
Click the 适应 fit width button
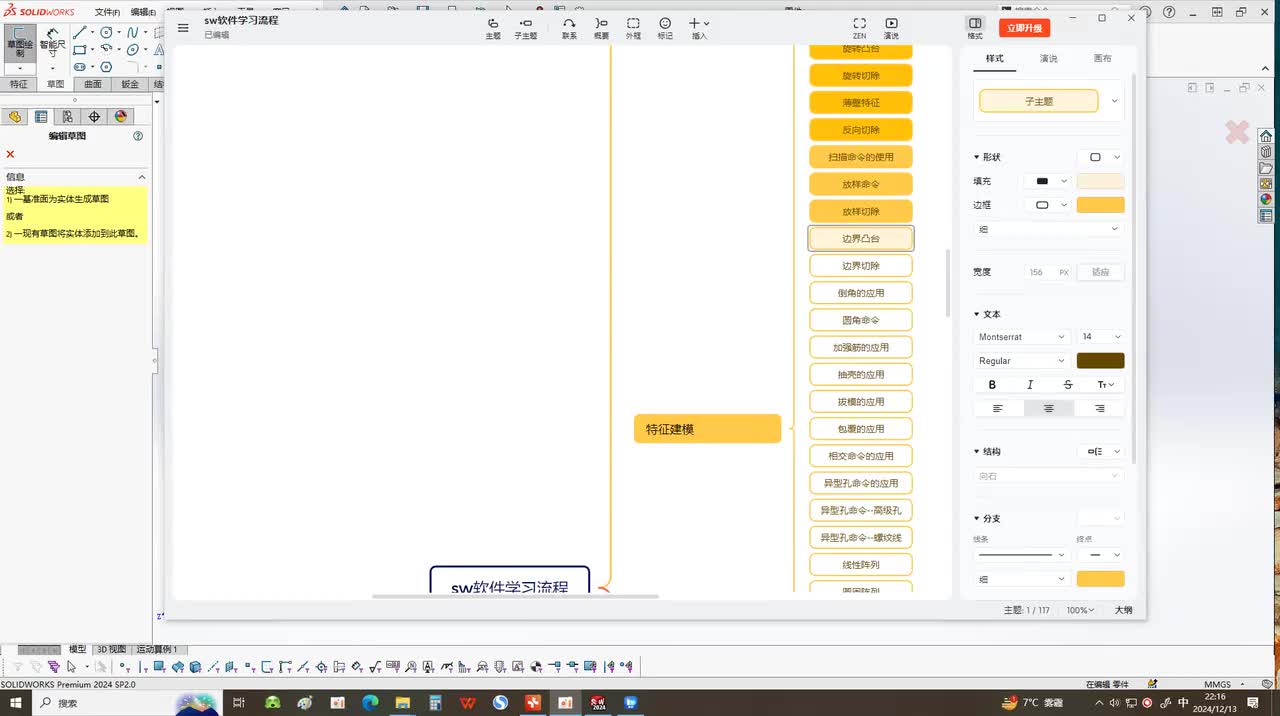(x=1101, y=272)
